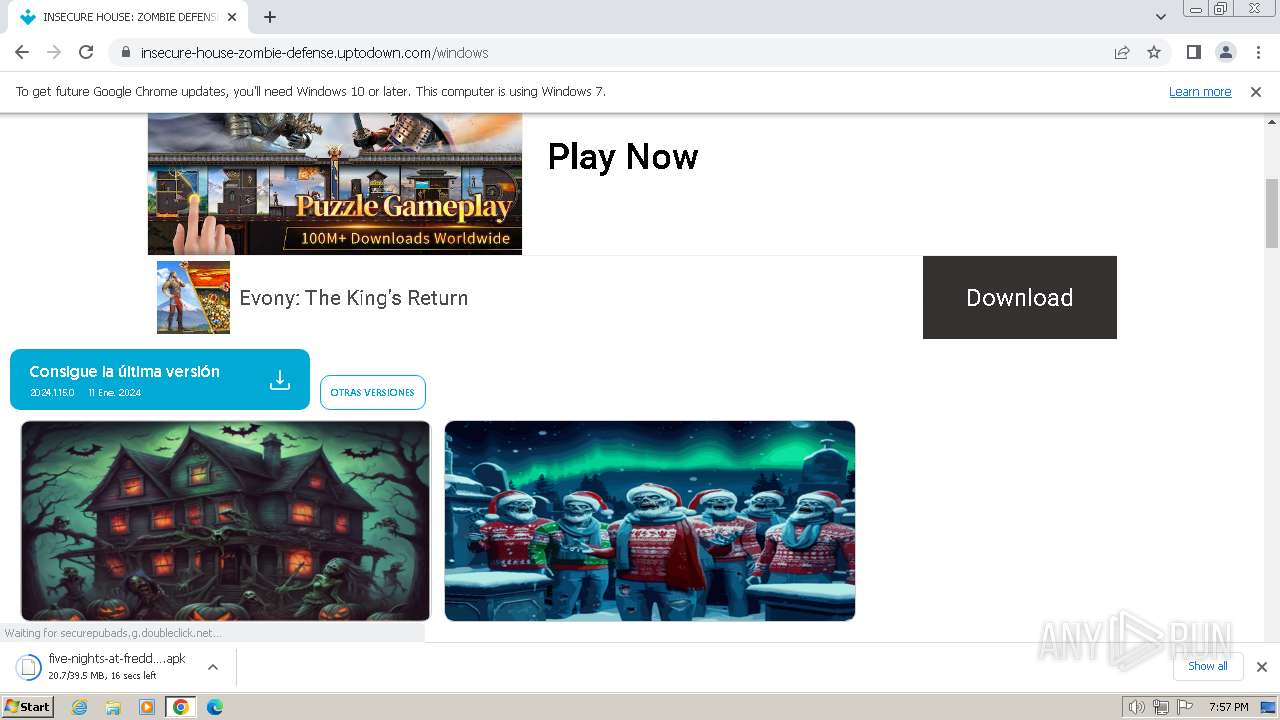Click the Play Now ad headline
Image resolution: width=1280 pixels, height=720 pixels.
click(623, 157)
